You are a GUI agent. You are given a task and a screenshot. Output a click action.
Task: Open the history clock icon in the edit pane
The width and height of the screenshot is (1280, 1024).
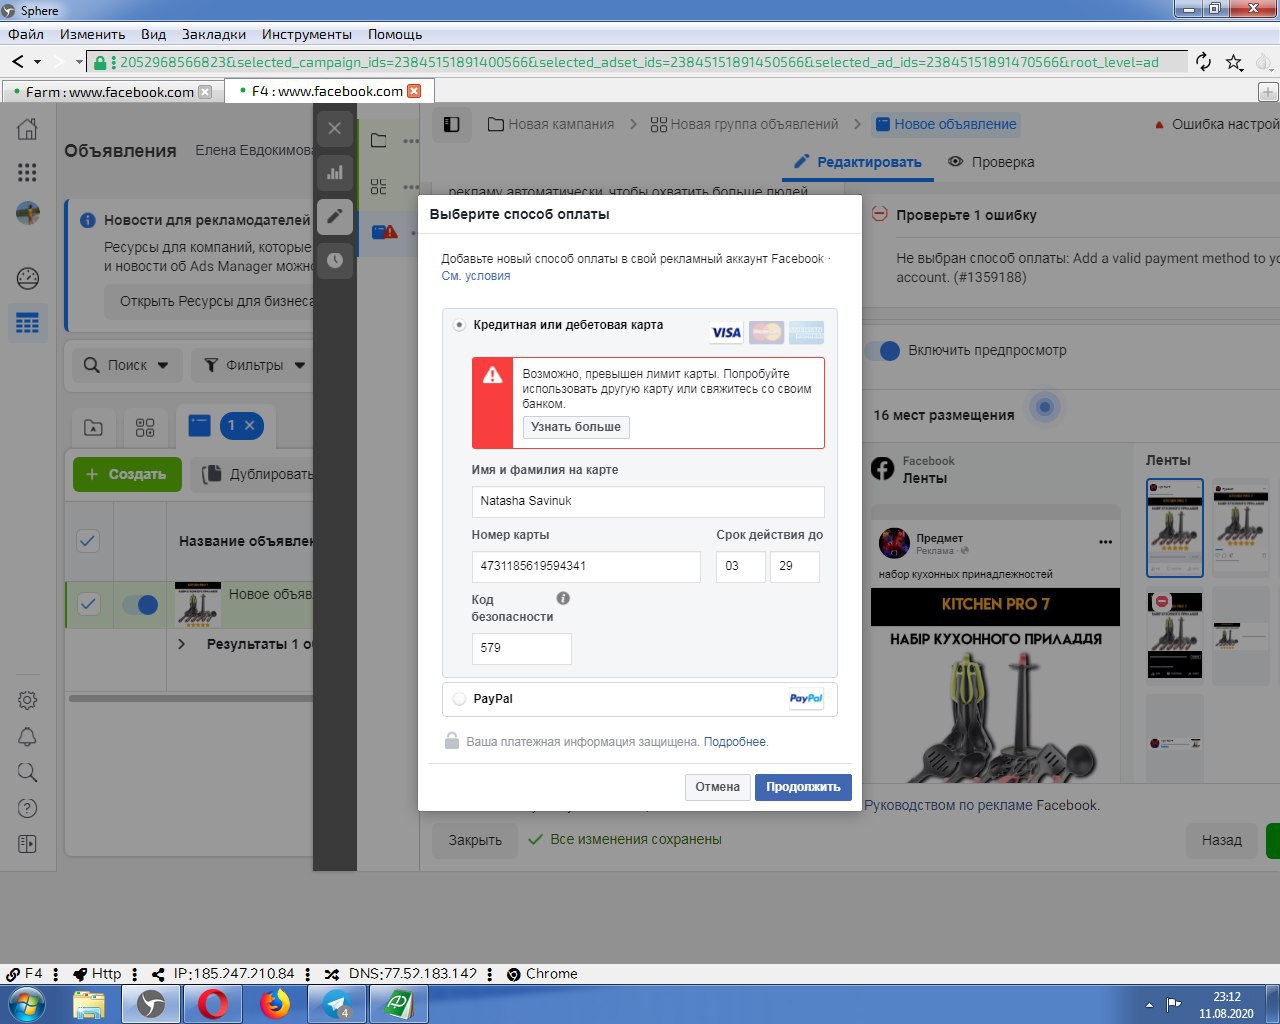tap(335, 260)
